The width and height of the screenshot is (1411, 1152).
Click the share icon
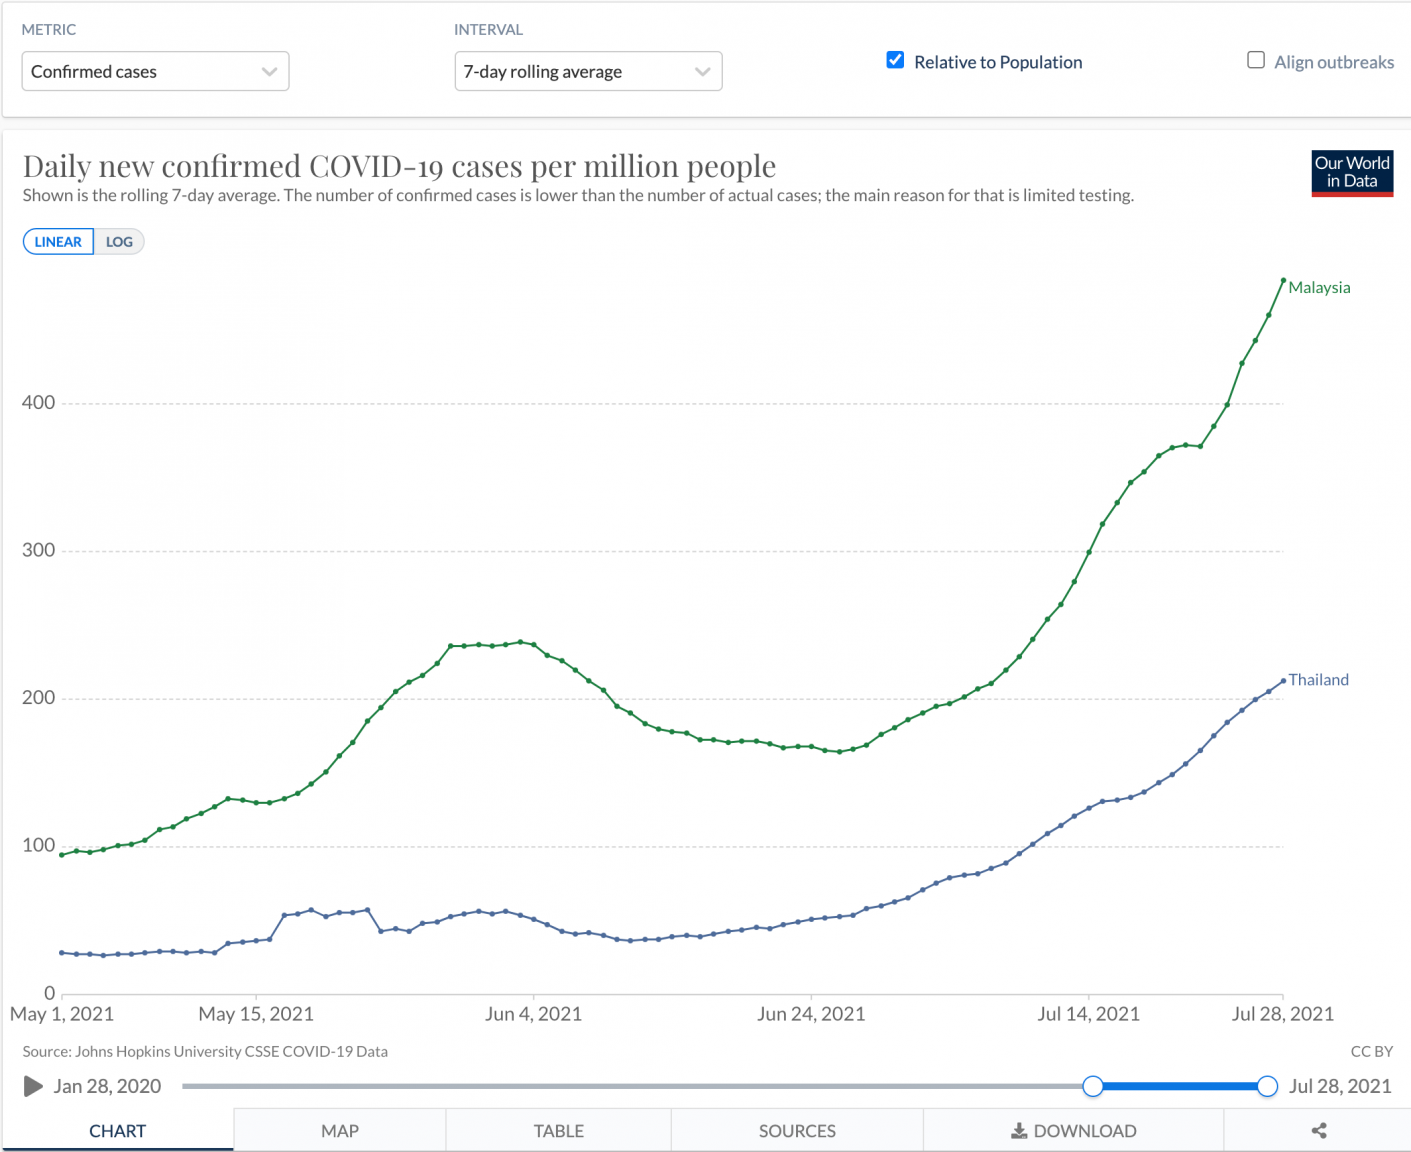(1319, 1131)
